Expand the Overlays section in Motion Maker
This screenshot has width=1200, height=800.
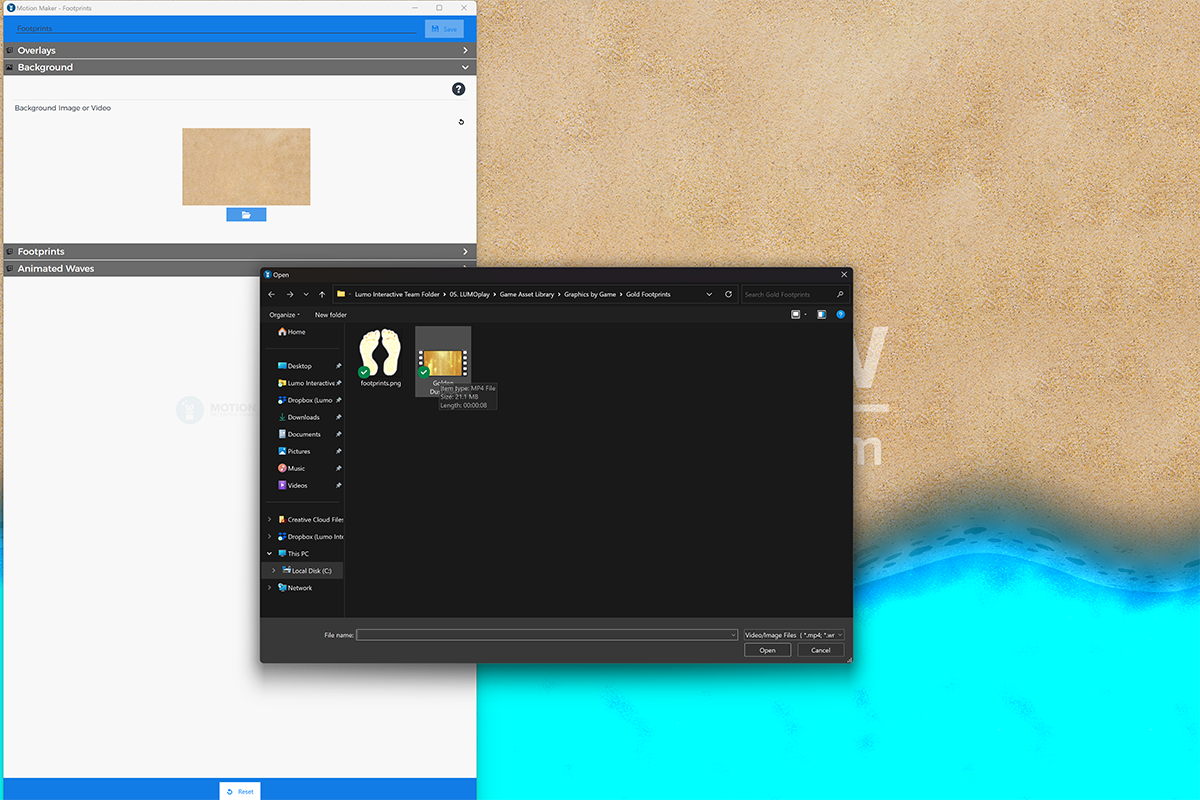tap(466, 50)
